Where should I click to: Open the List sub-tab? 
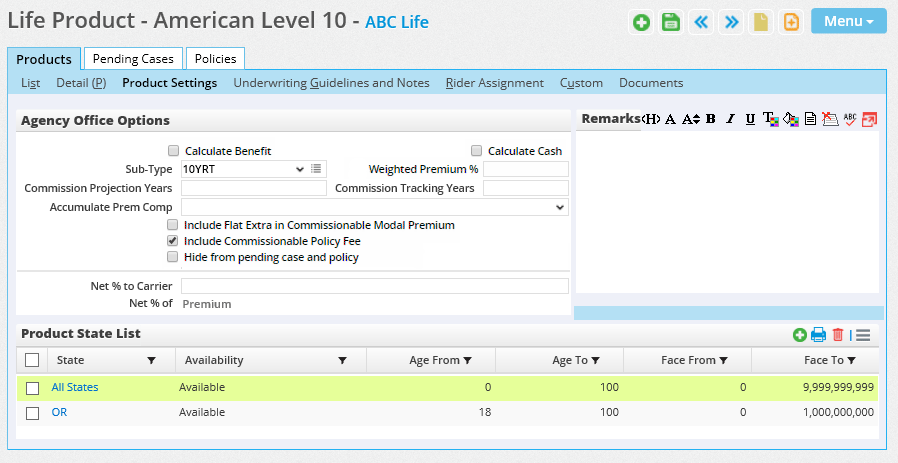click(x=30, y=83)
